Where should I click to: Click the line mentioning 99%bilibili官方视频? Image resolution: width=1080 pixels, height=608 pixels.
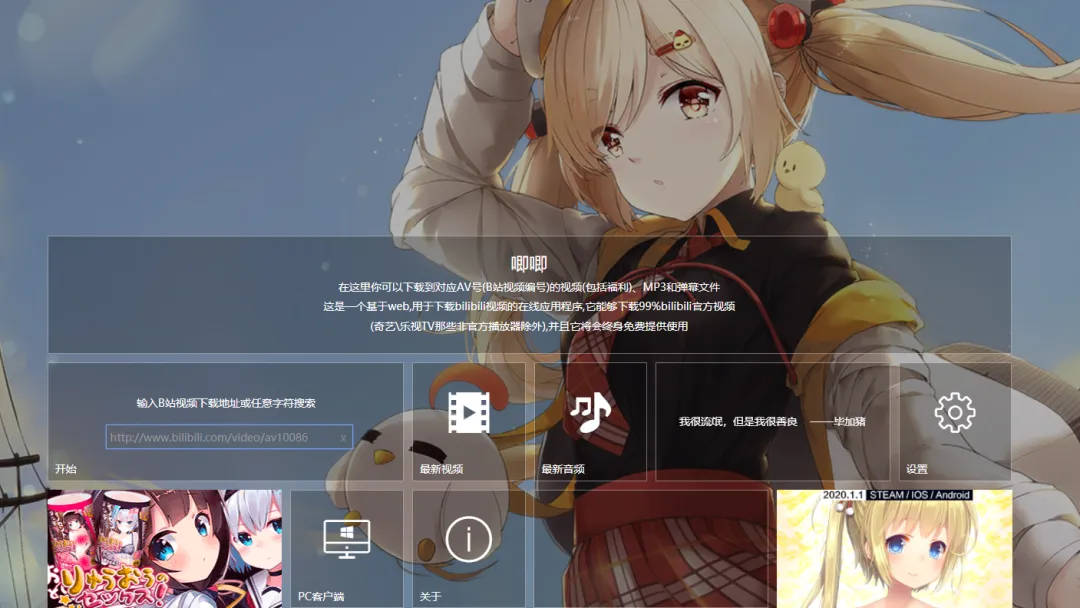[529, 306]
